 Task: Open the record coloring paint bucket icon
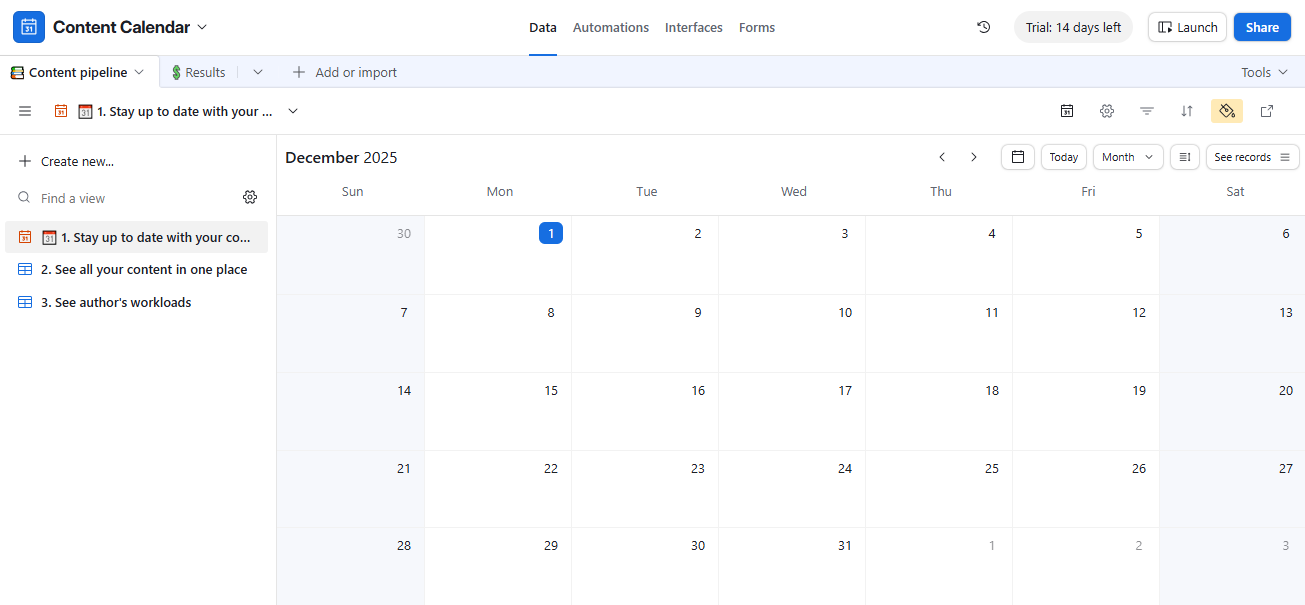click(x=1227, y=111)
